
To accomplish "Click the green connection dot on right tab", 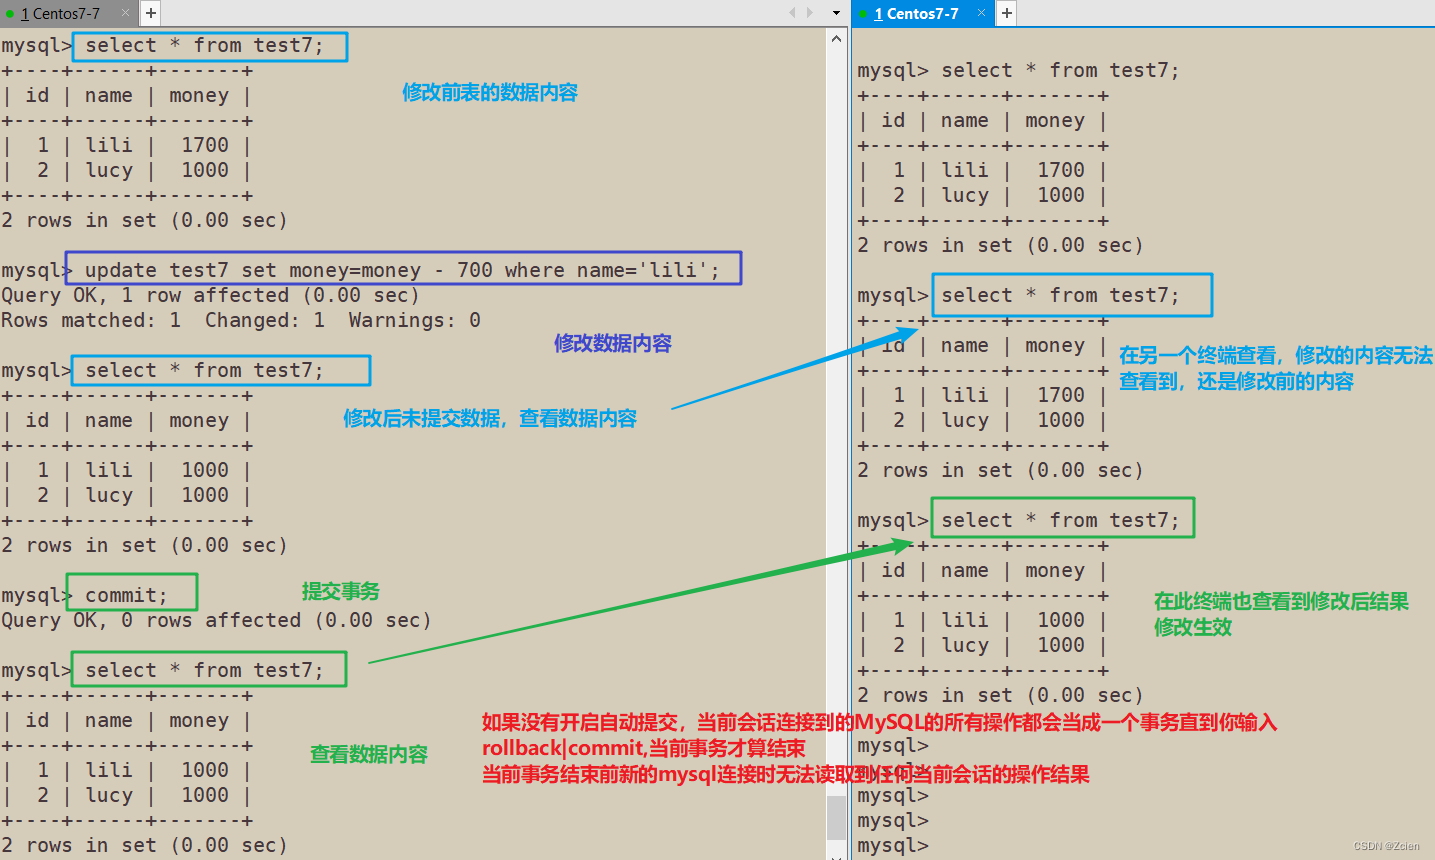I will point(863,14).
